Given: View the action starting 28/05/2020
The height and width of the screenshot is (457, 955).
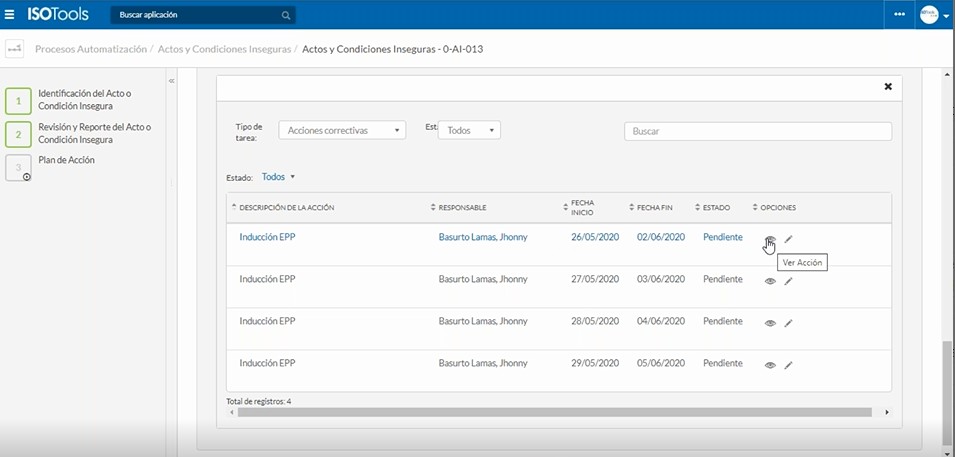Looking at the screenshot, I should pos(770,324).
